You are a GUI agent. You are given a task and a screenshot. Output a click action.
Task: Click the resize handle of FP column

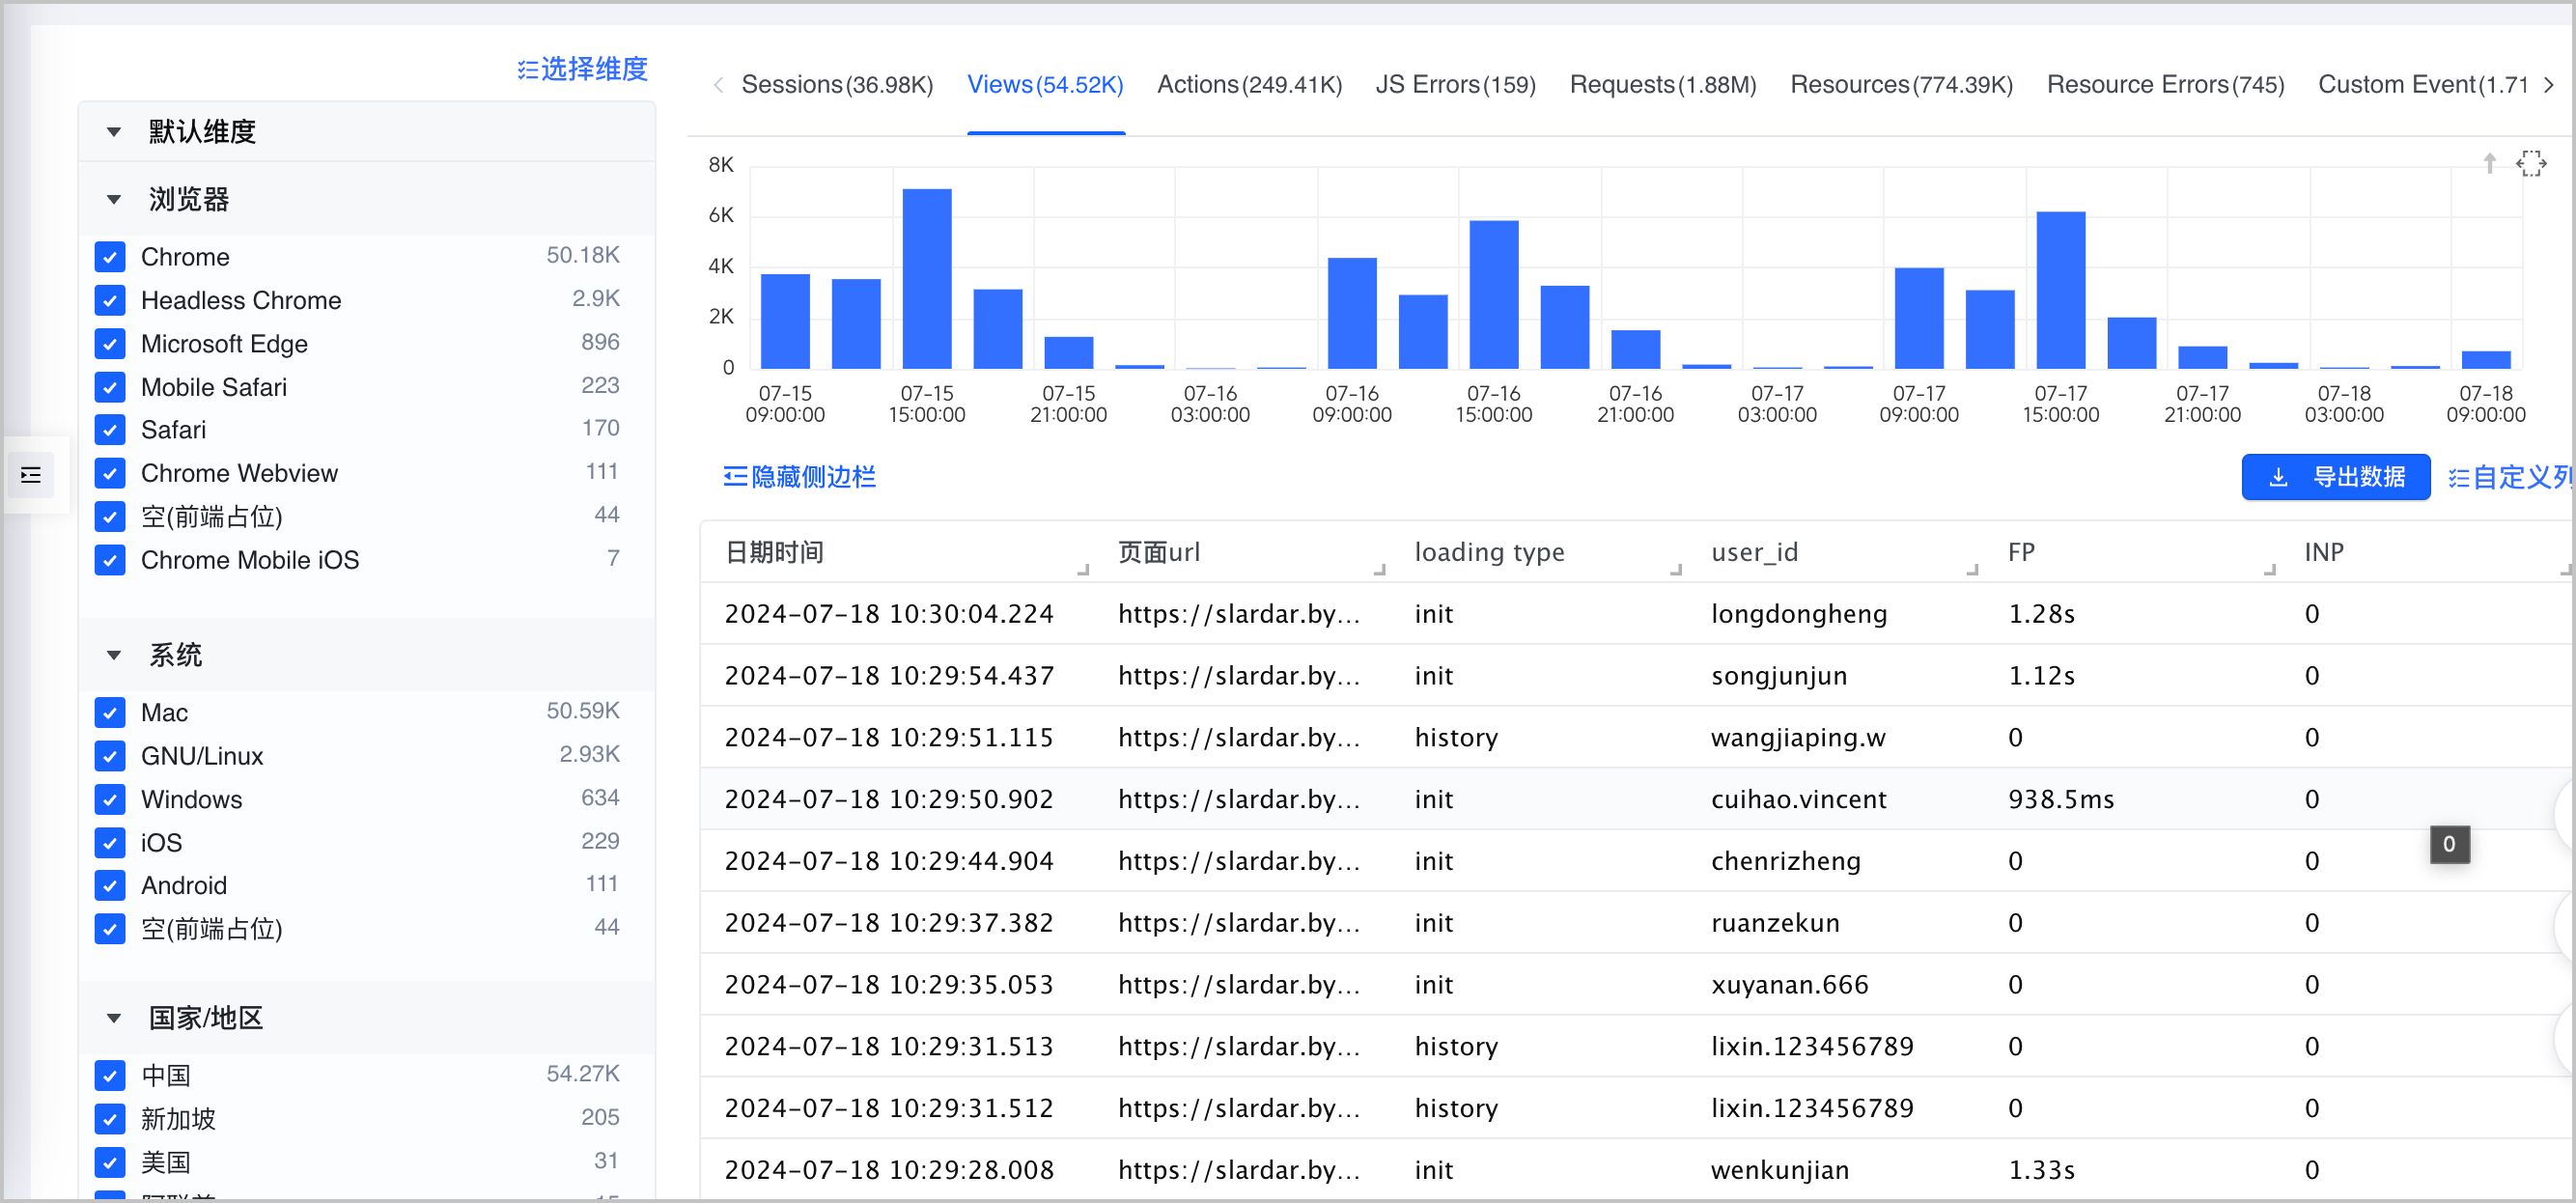pos(2270,569)
